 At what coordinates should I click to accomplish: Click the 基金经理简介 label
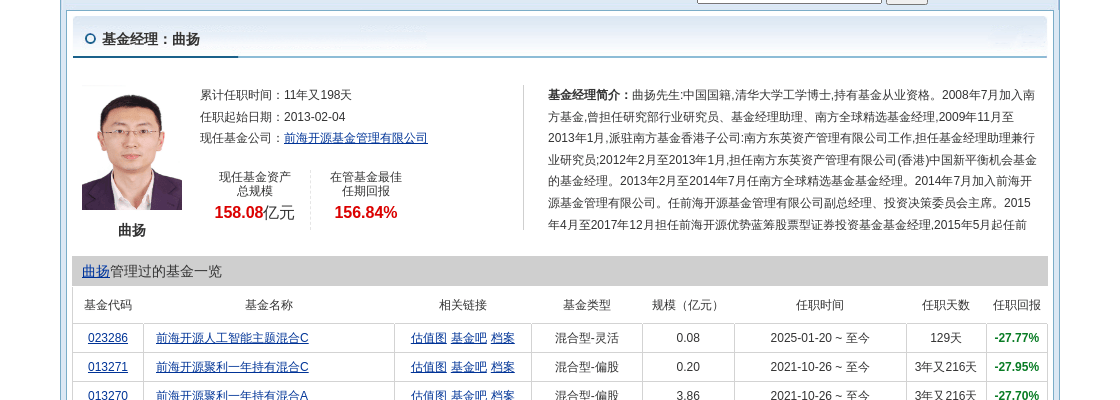[589, 95]
